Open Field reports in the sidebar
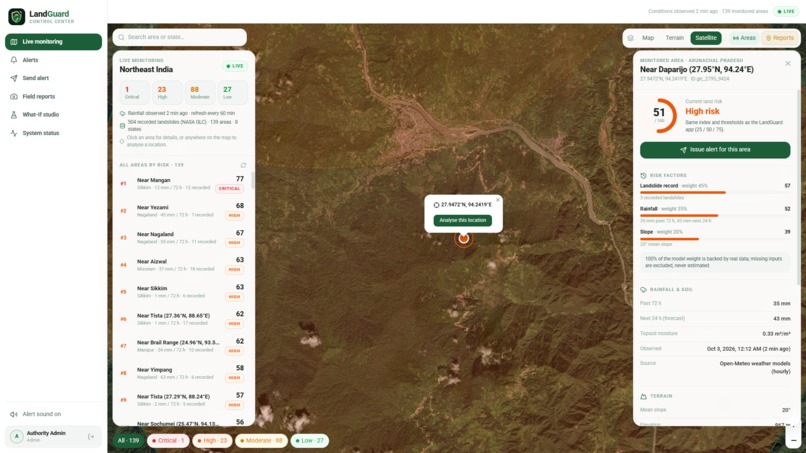Viewport: 806px width, 453px height. coord(53,97)
